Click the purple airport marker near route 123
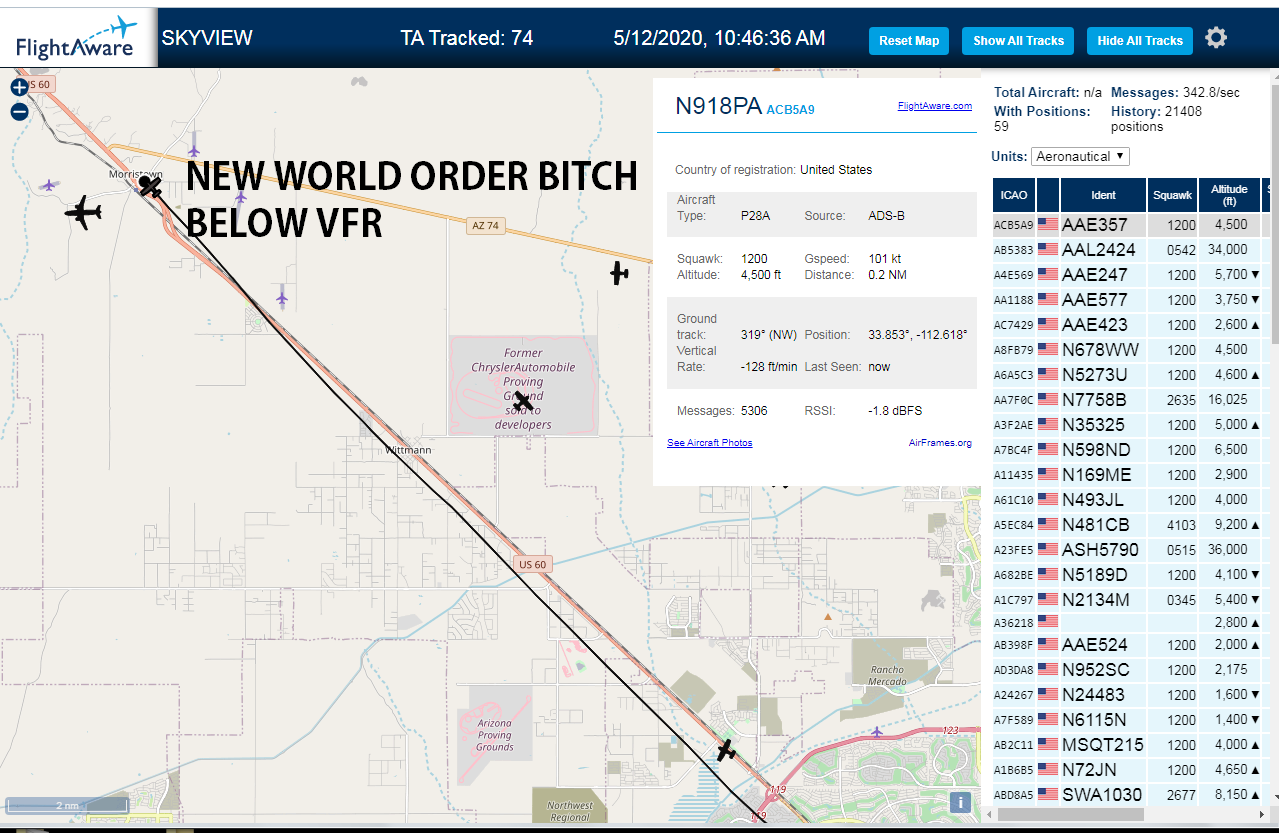 (x=877, y=732)
